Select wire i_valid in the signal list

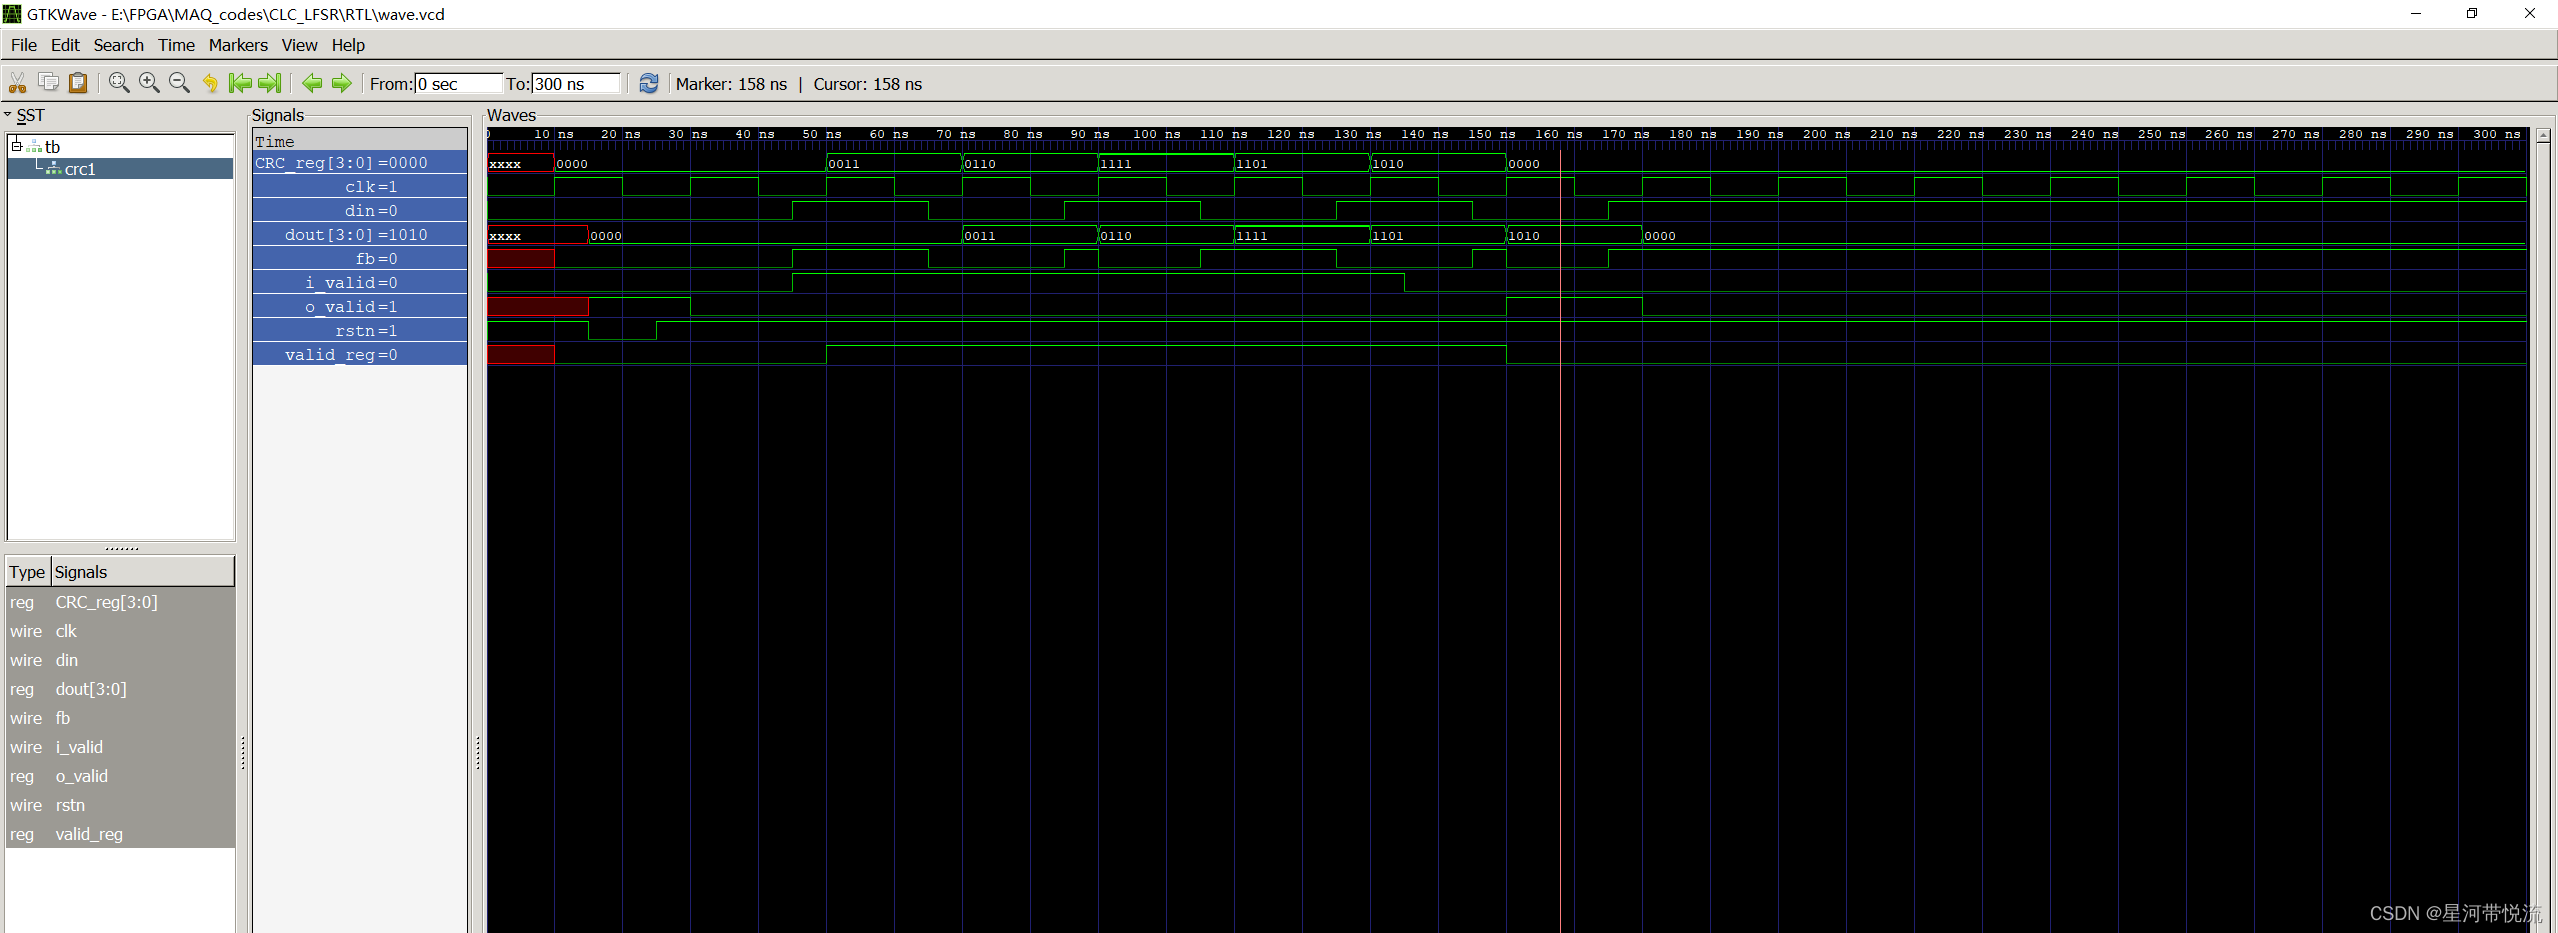[120, 747]
